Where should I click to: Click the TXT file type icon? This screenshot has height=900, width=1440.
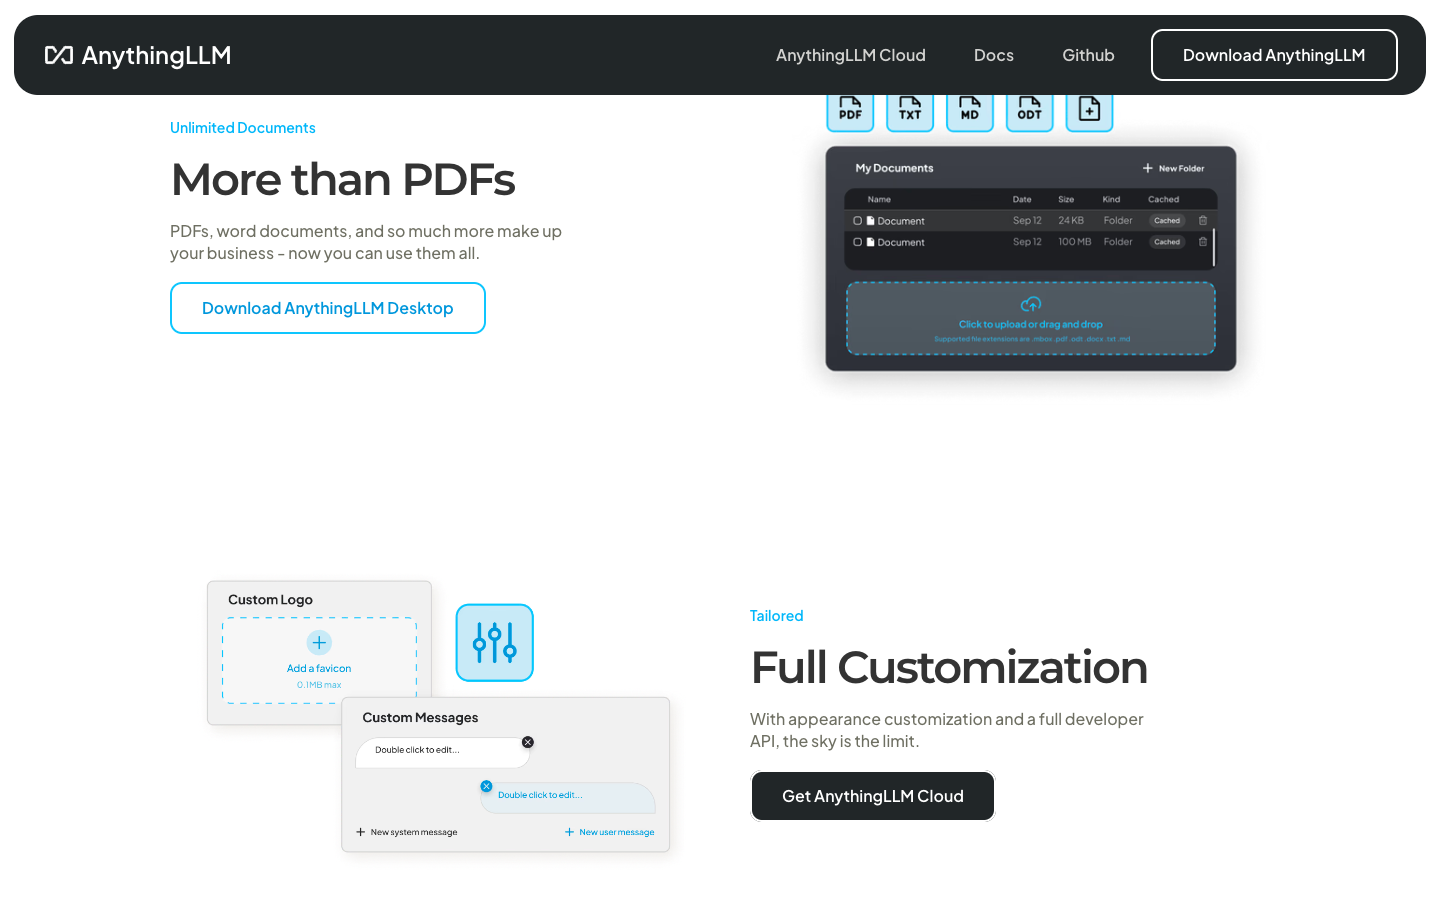click(910, 111)
